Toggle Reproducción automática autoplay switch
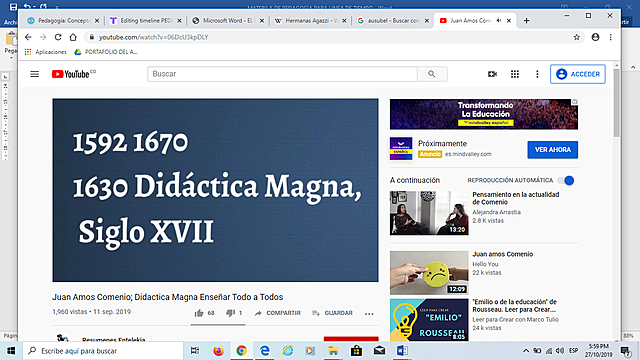This screenshot has height=360, width=640. (566, 180)
